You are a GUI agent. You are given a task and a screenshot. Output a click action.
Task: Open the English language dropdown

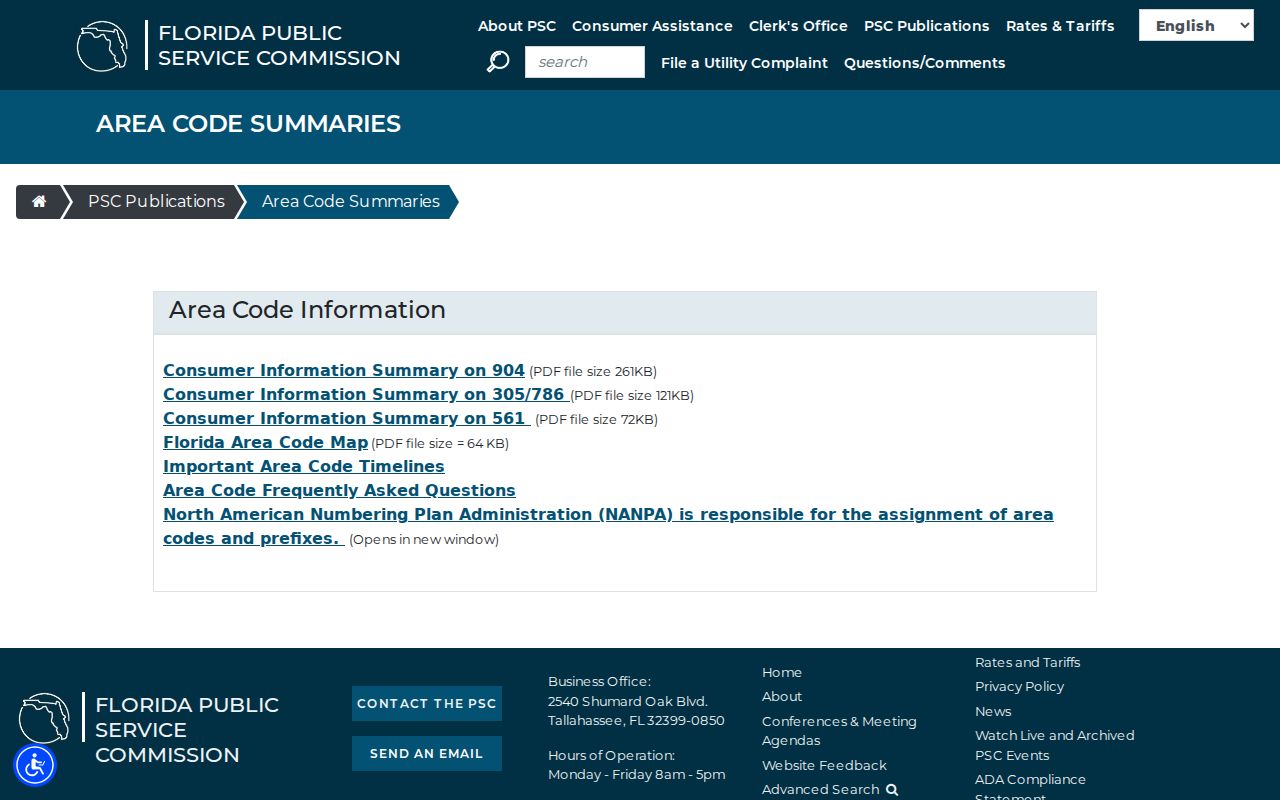(1196, 26)
